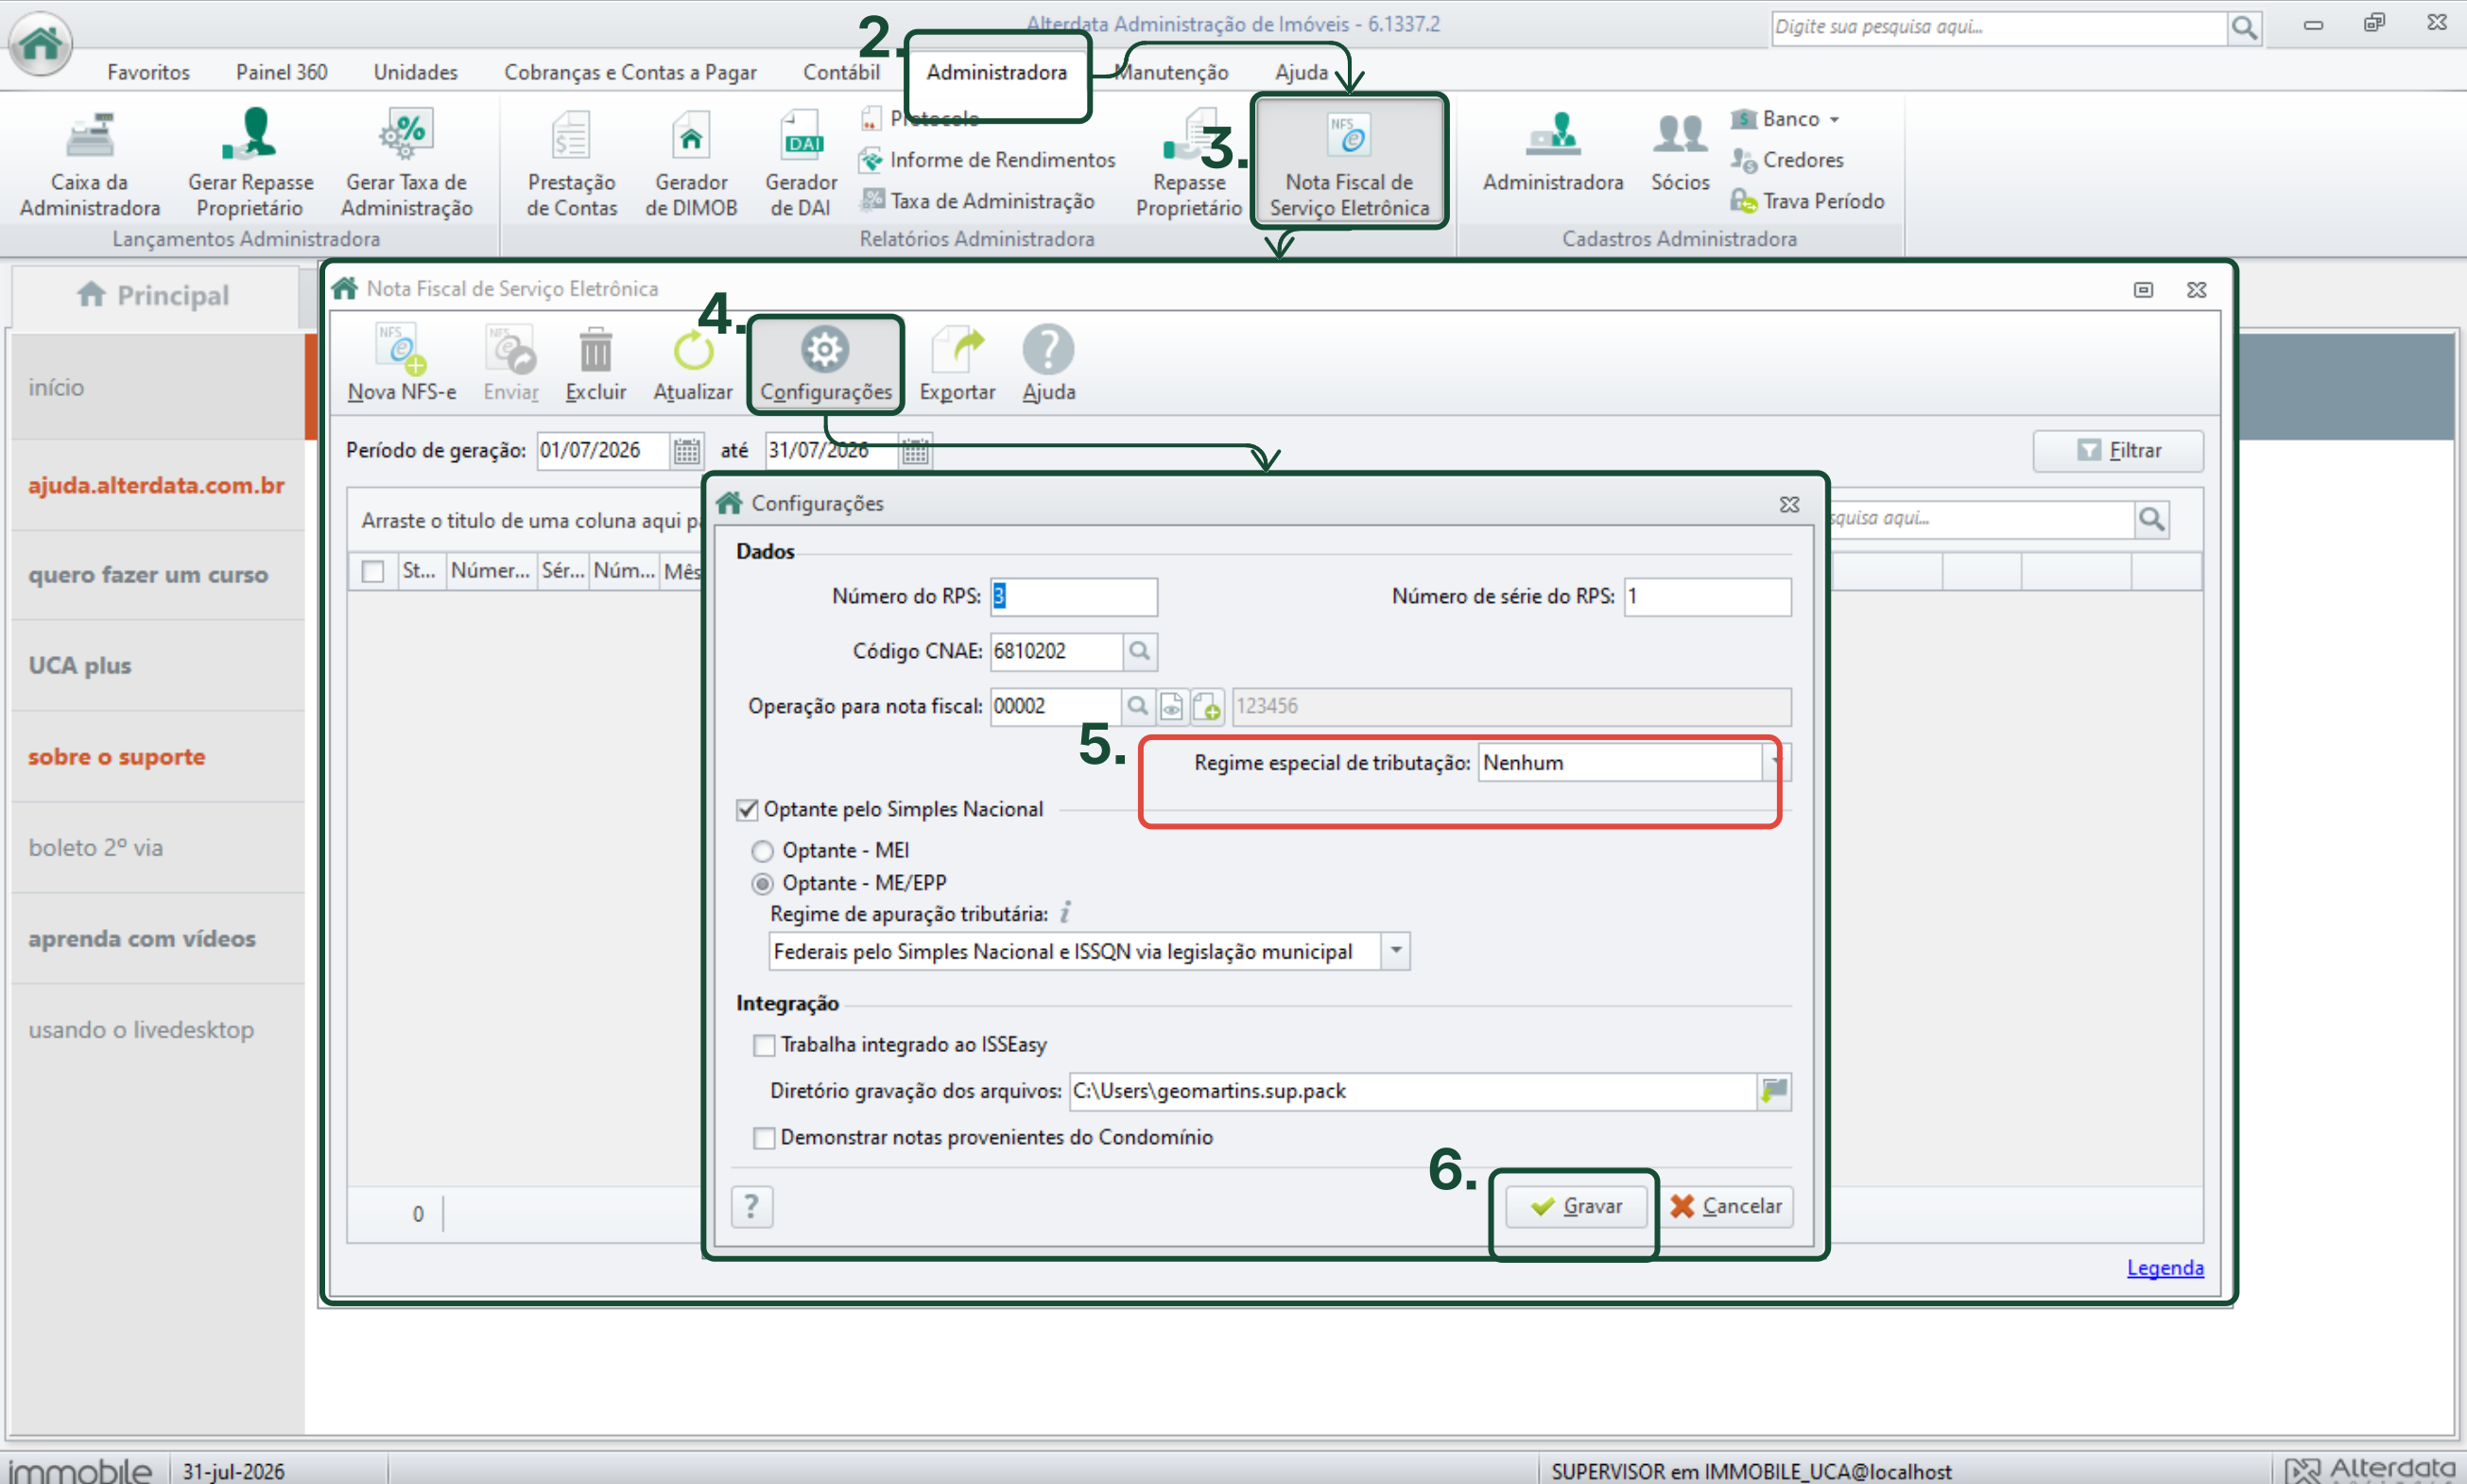The height and width of the screenshot is (1484, 2467).
Task: Open the Ajuda ribbon tab
Action: [x=1301, y=72]
